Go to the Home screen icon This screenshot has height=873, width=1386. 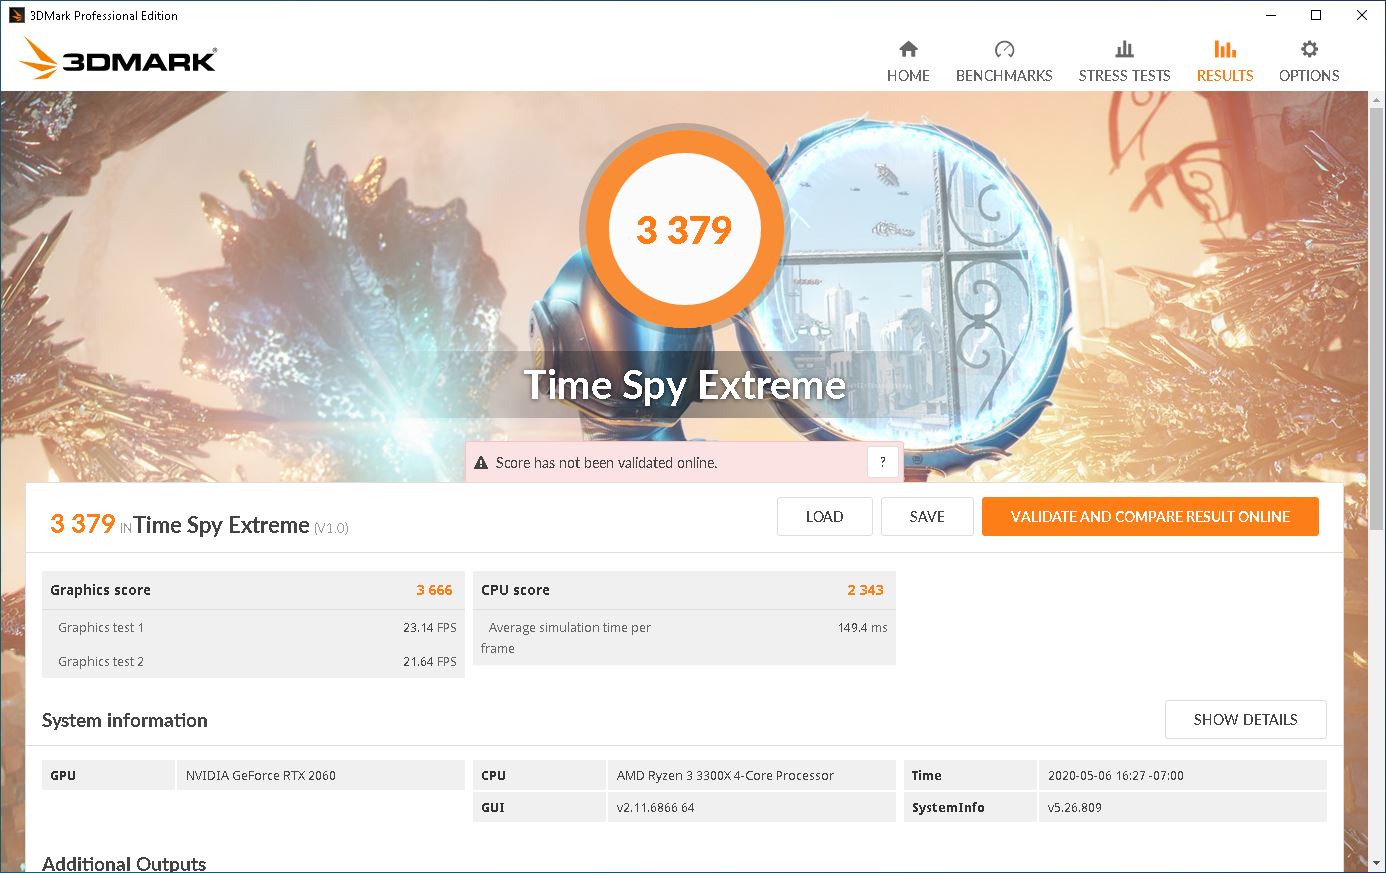tap(908, 50)
